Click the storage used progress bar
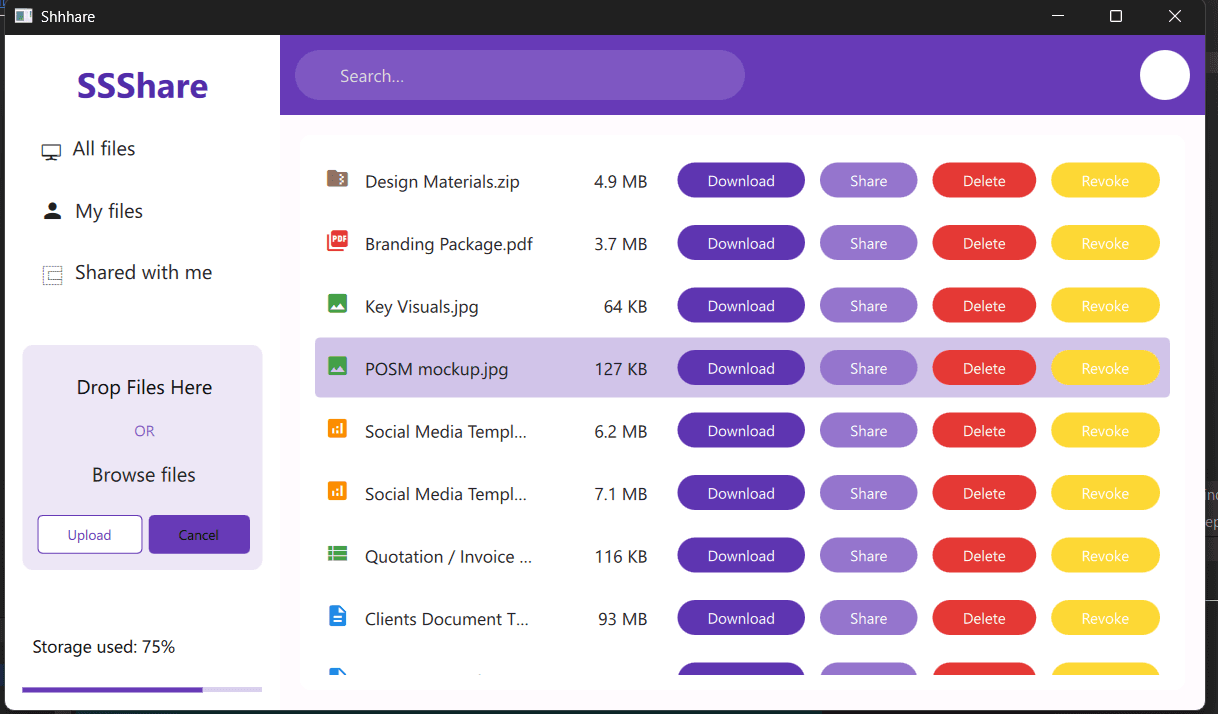Image resolution: width=1218 pixels, height=714 pixels. coord(142,689)
